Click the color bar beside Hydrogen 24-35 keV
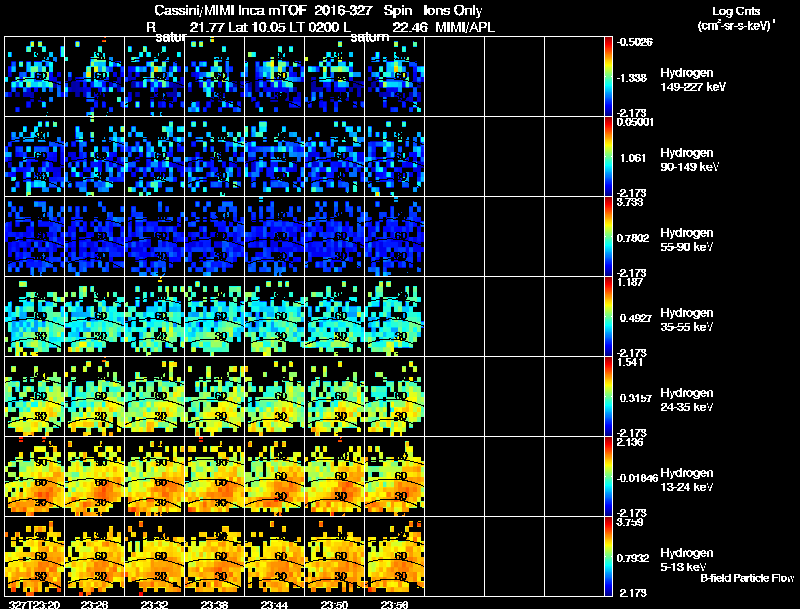Screen dimensions: 800x609 tap(608, 397)
